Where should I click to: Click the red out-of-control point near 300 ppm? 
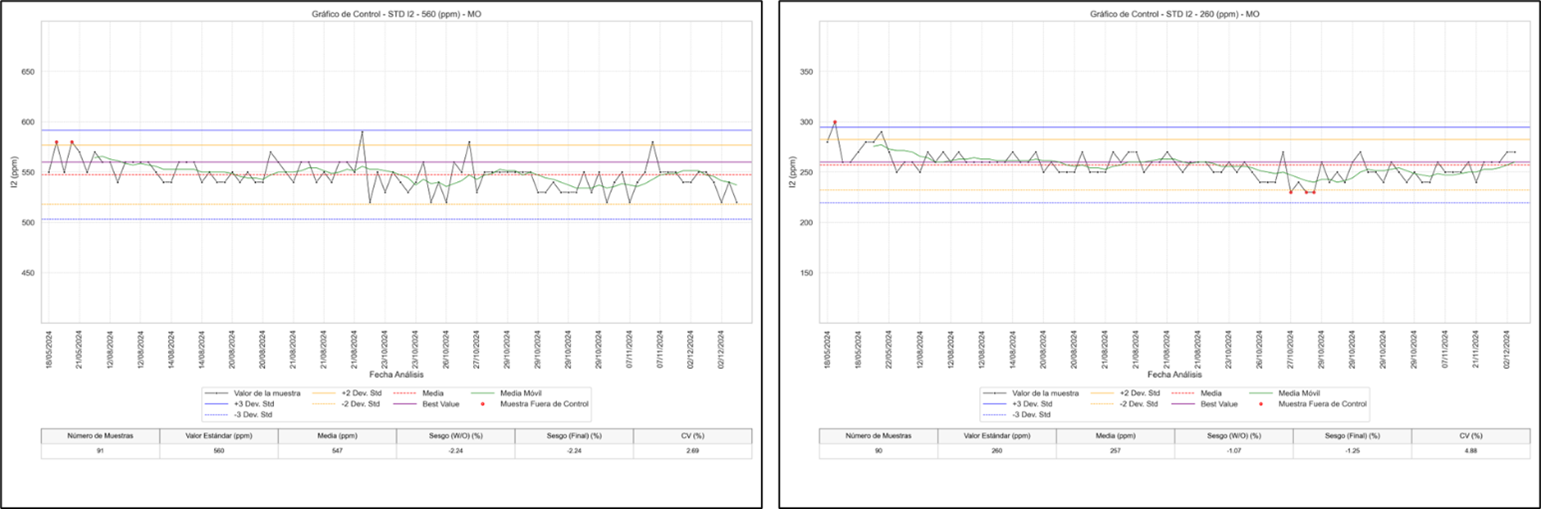tap(835, 122)
